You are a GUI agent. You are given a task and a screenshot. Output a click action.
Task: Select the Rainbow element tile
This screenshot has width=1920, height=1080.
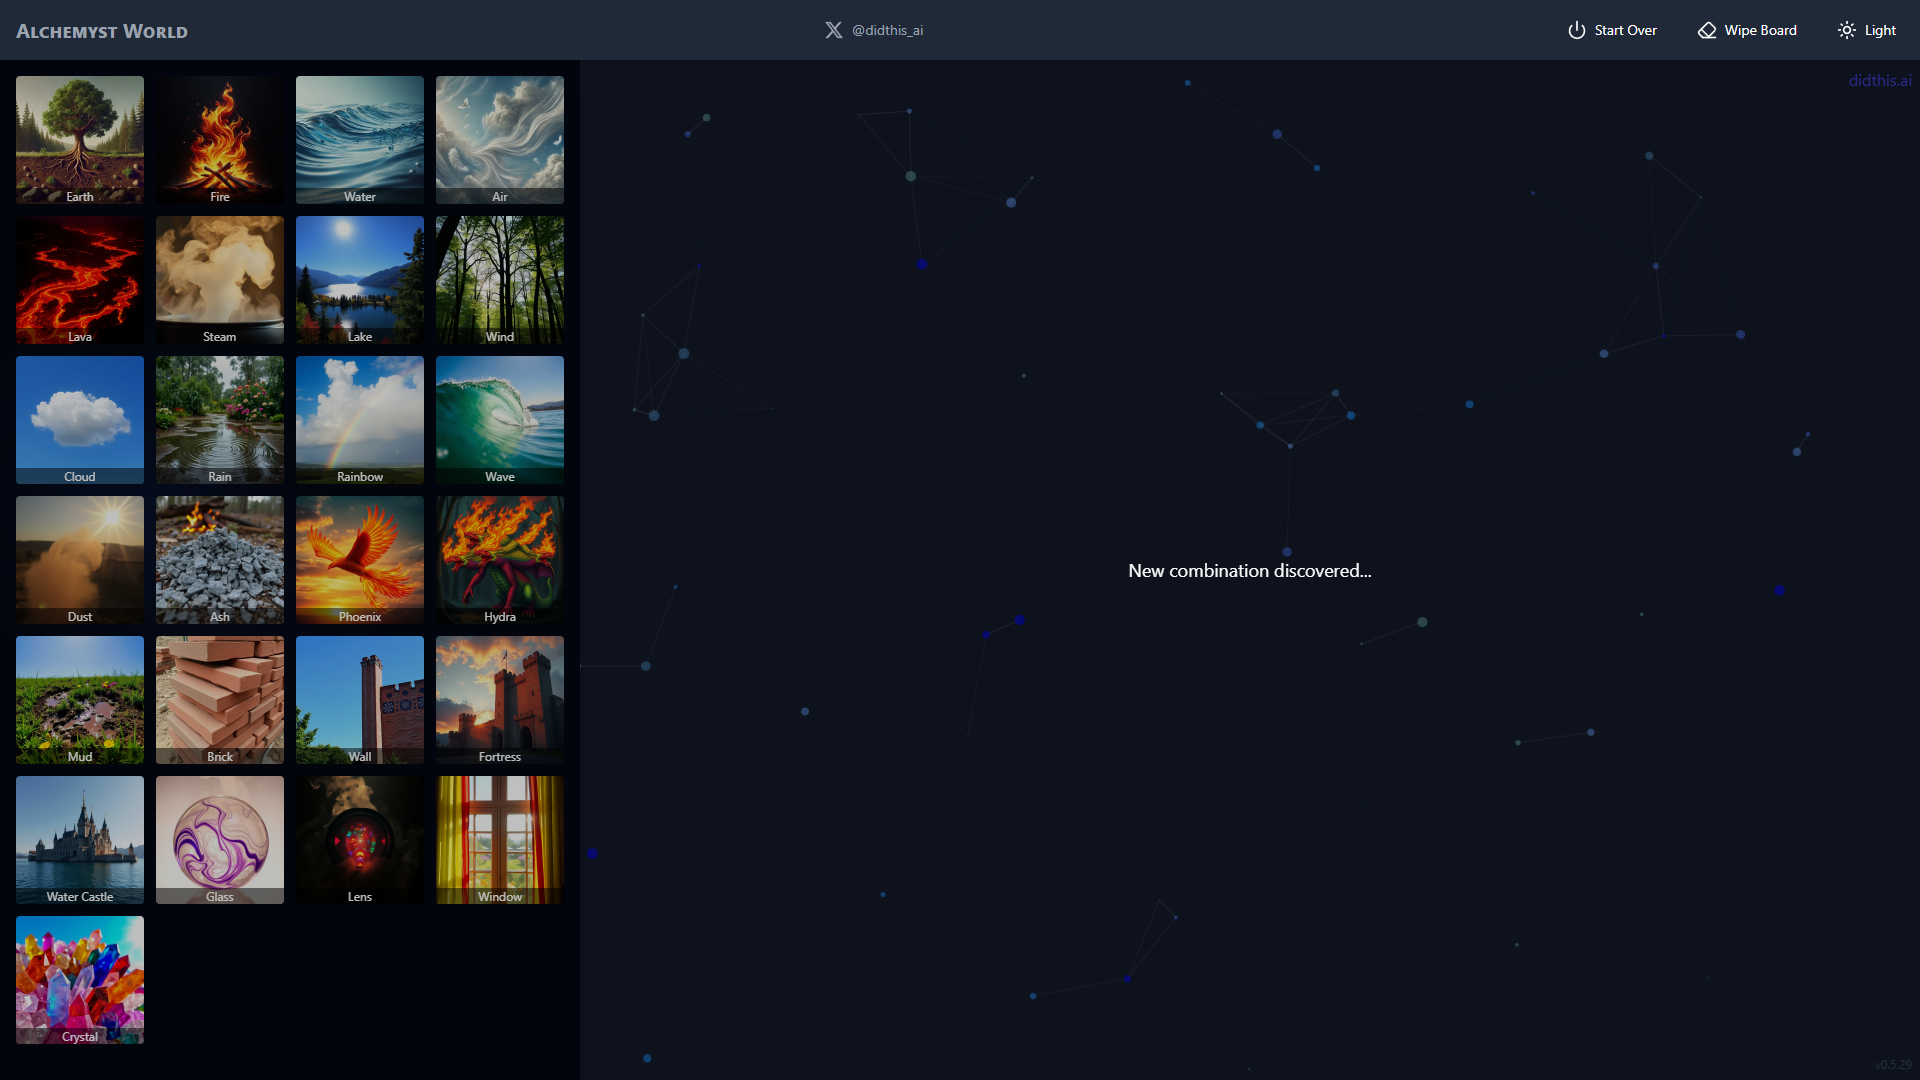[360, 420]
